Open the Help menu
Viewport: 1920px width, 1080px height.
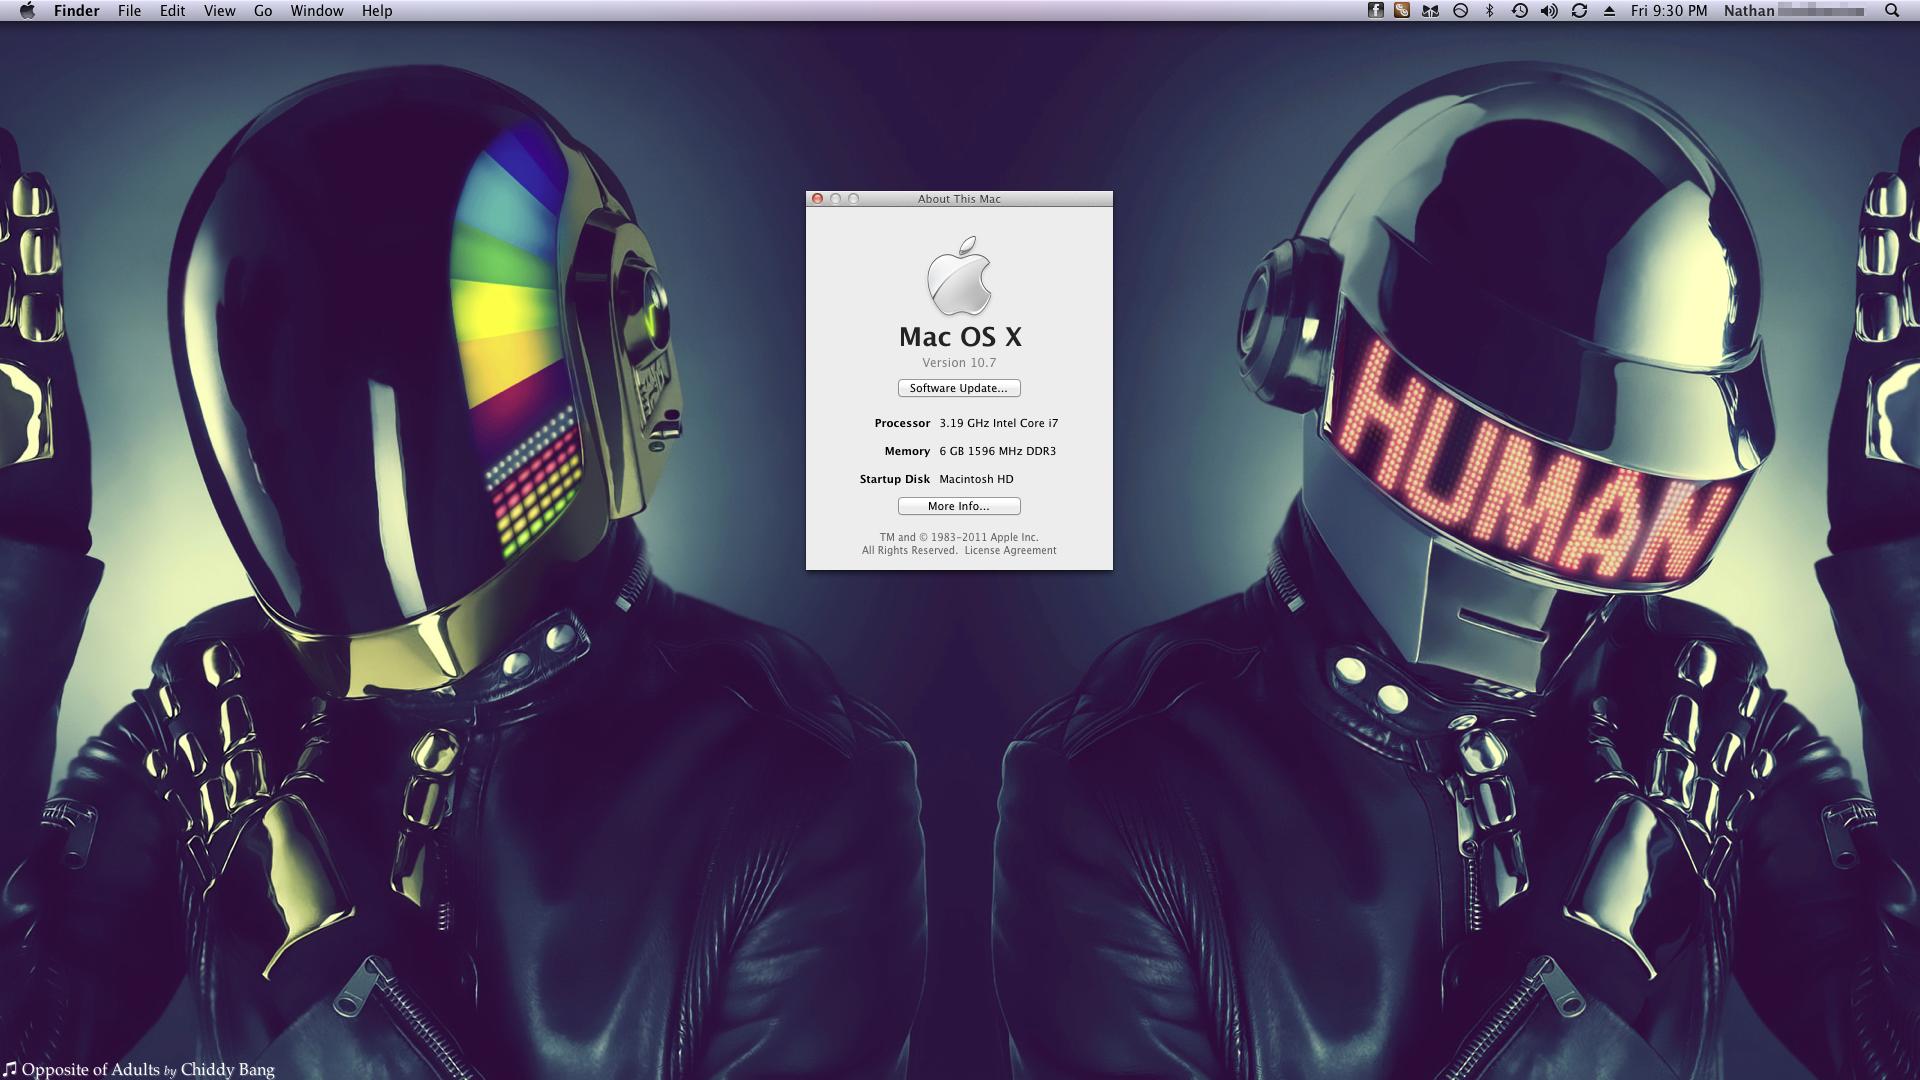pos(377,11)
